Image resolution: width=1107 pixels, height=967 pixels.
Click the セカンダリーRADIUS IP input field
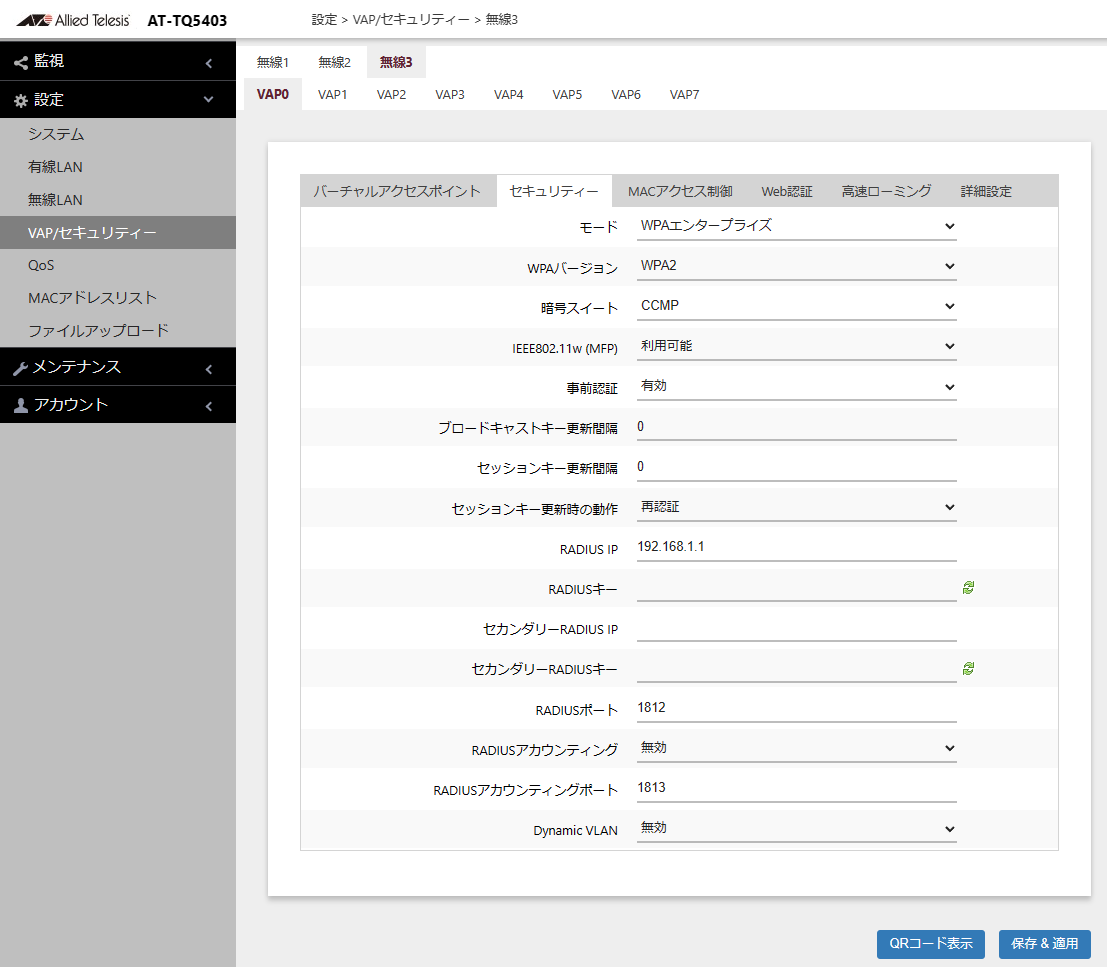click(x=796, y=627)
